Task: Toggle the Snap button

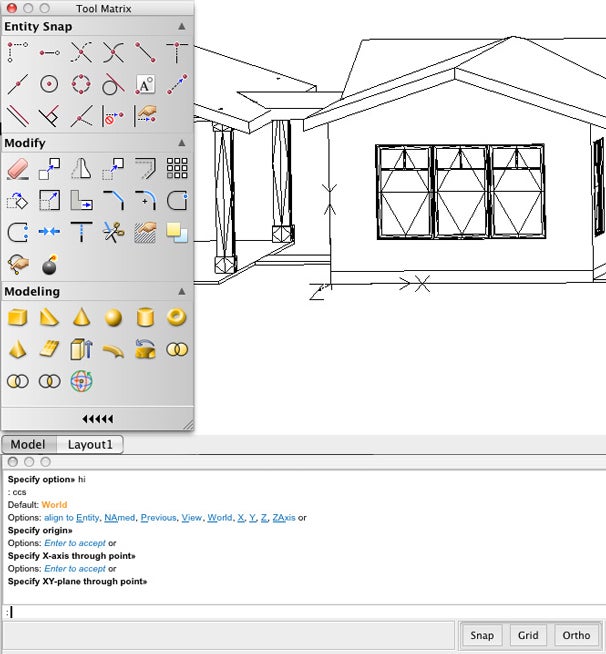Action: click(x=482, y=635)
